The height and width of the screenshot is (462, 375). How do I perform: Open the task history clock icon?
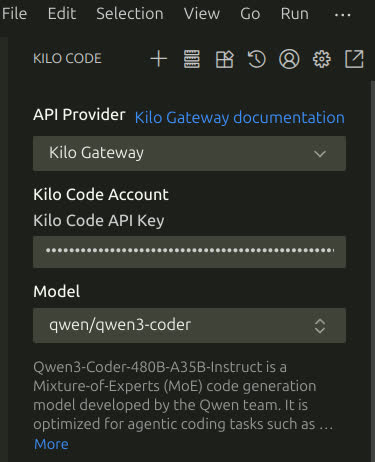point(257,59)
